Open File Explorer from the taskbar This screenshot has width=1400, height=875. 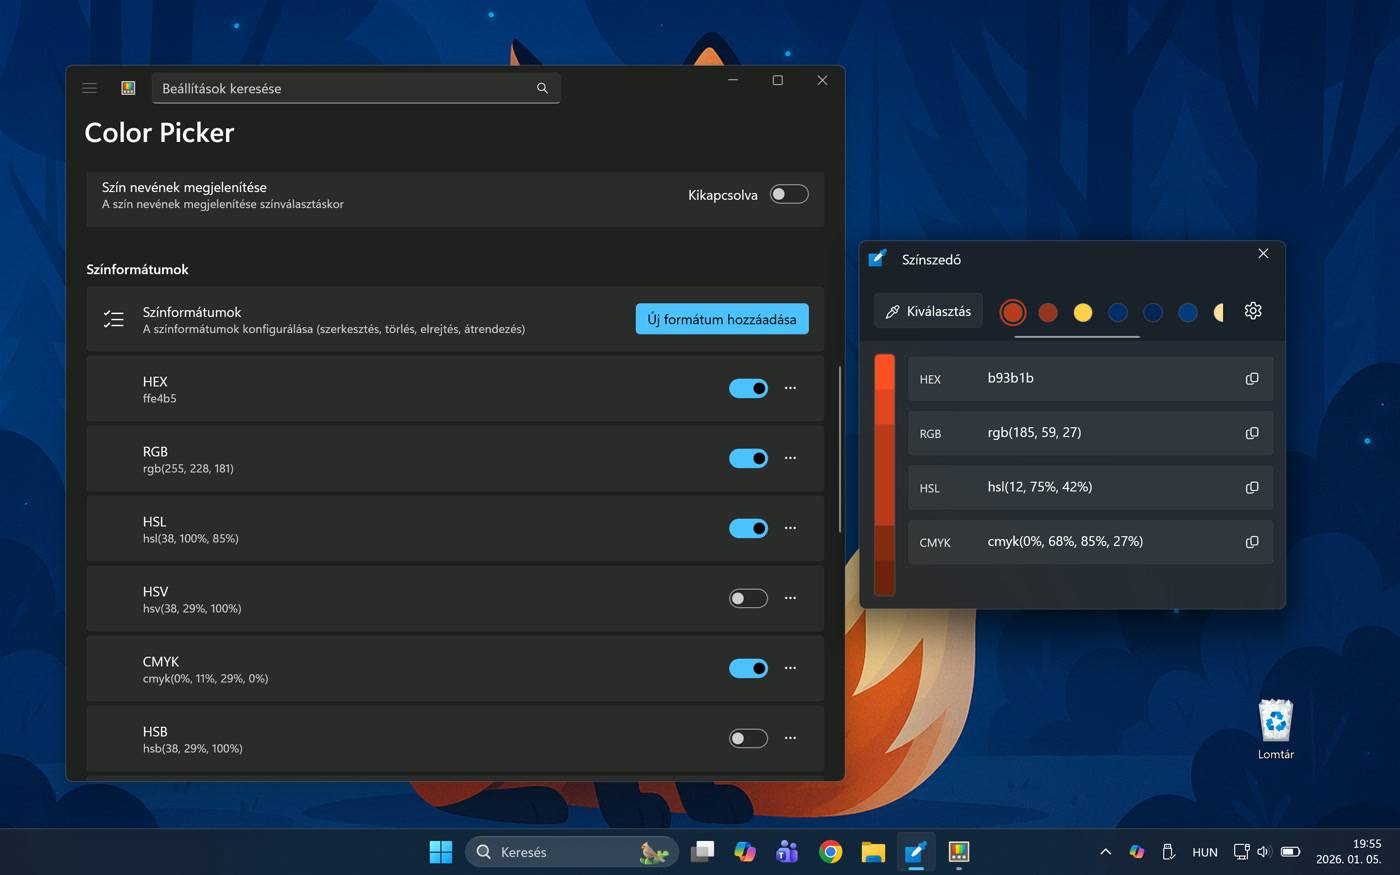click(x=873, y=852)
